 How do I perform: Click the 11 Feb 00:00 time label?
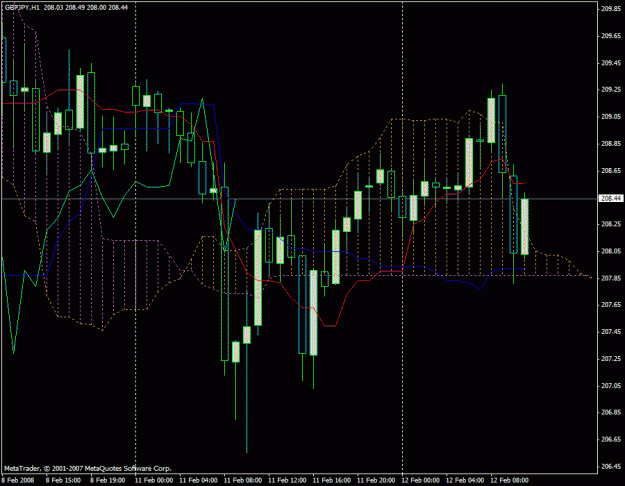click(x=154, y=480)
